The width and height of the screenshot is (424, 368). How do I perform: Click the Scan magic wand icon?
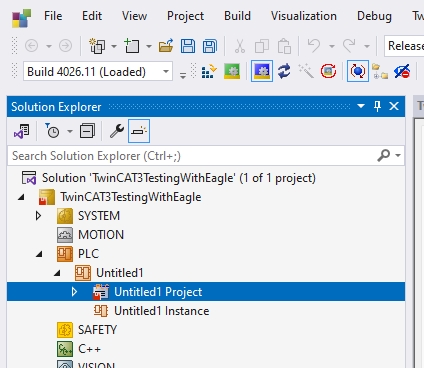coord(306,71)
